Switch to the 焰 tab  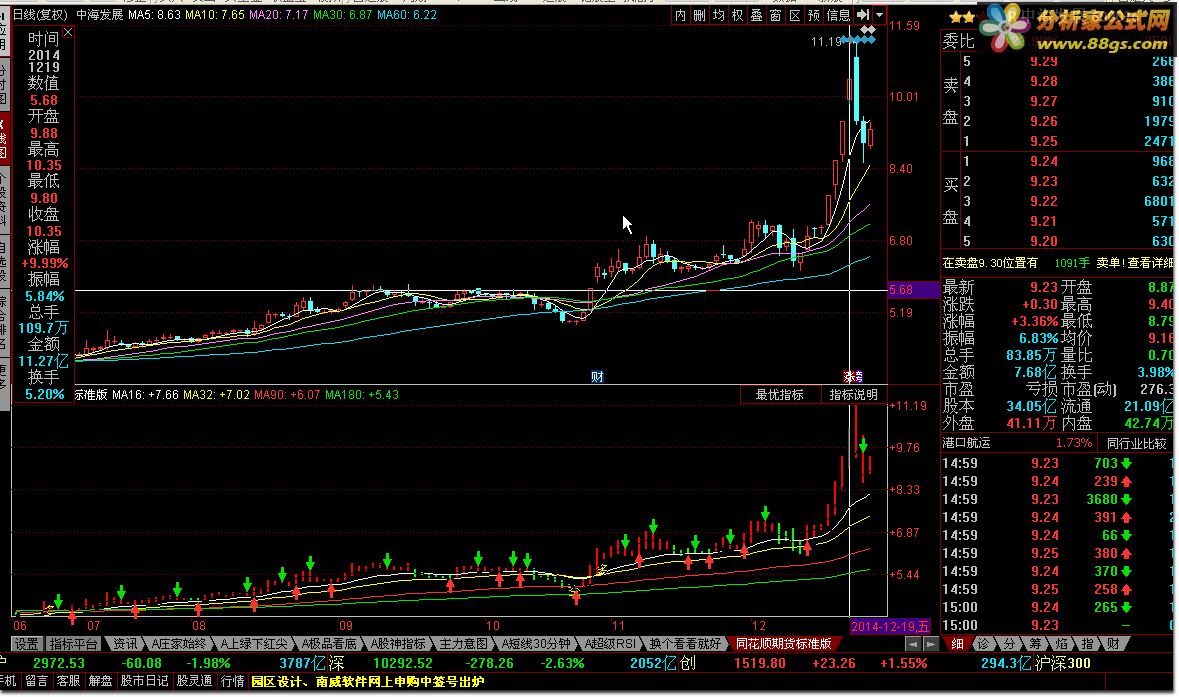[x=1061, y=644]
